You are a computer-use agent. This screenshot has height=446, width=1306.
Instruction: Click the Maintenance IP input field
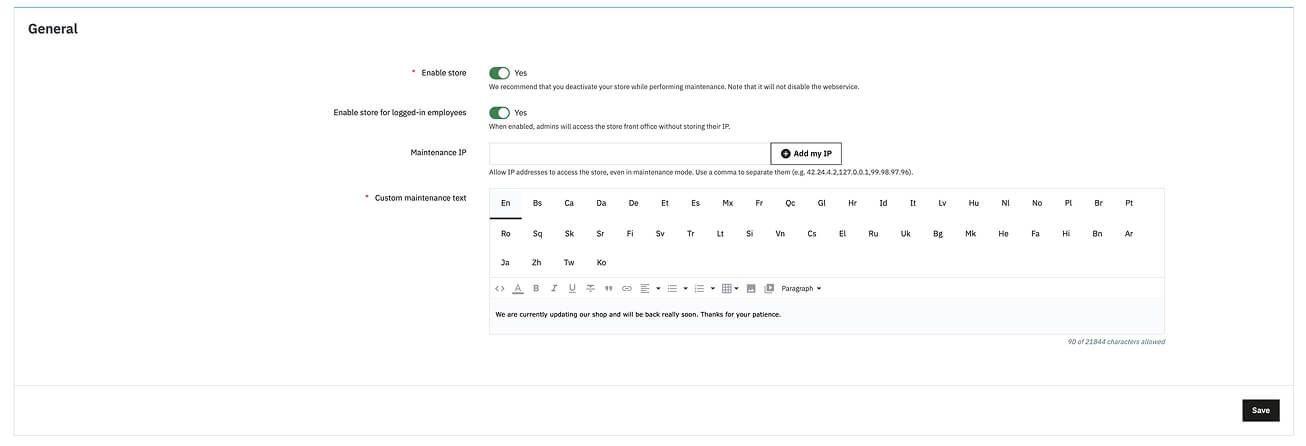(629, 154)
